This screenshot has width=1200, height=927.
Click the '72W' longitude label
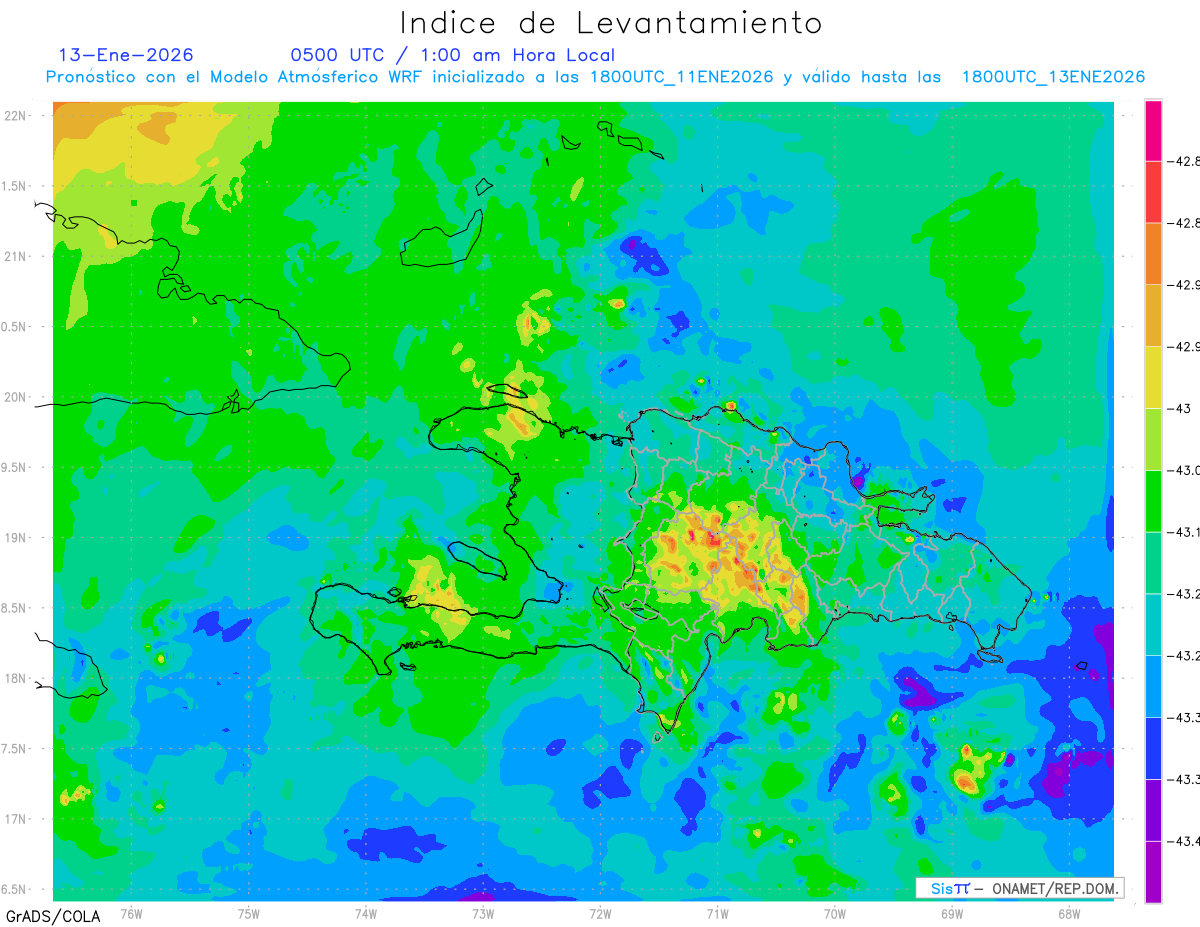click(x=600, y=913)
